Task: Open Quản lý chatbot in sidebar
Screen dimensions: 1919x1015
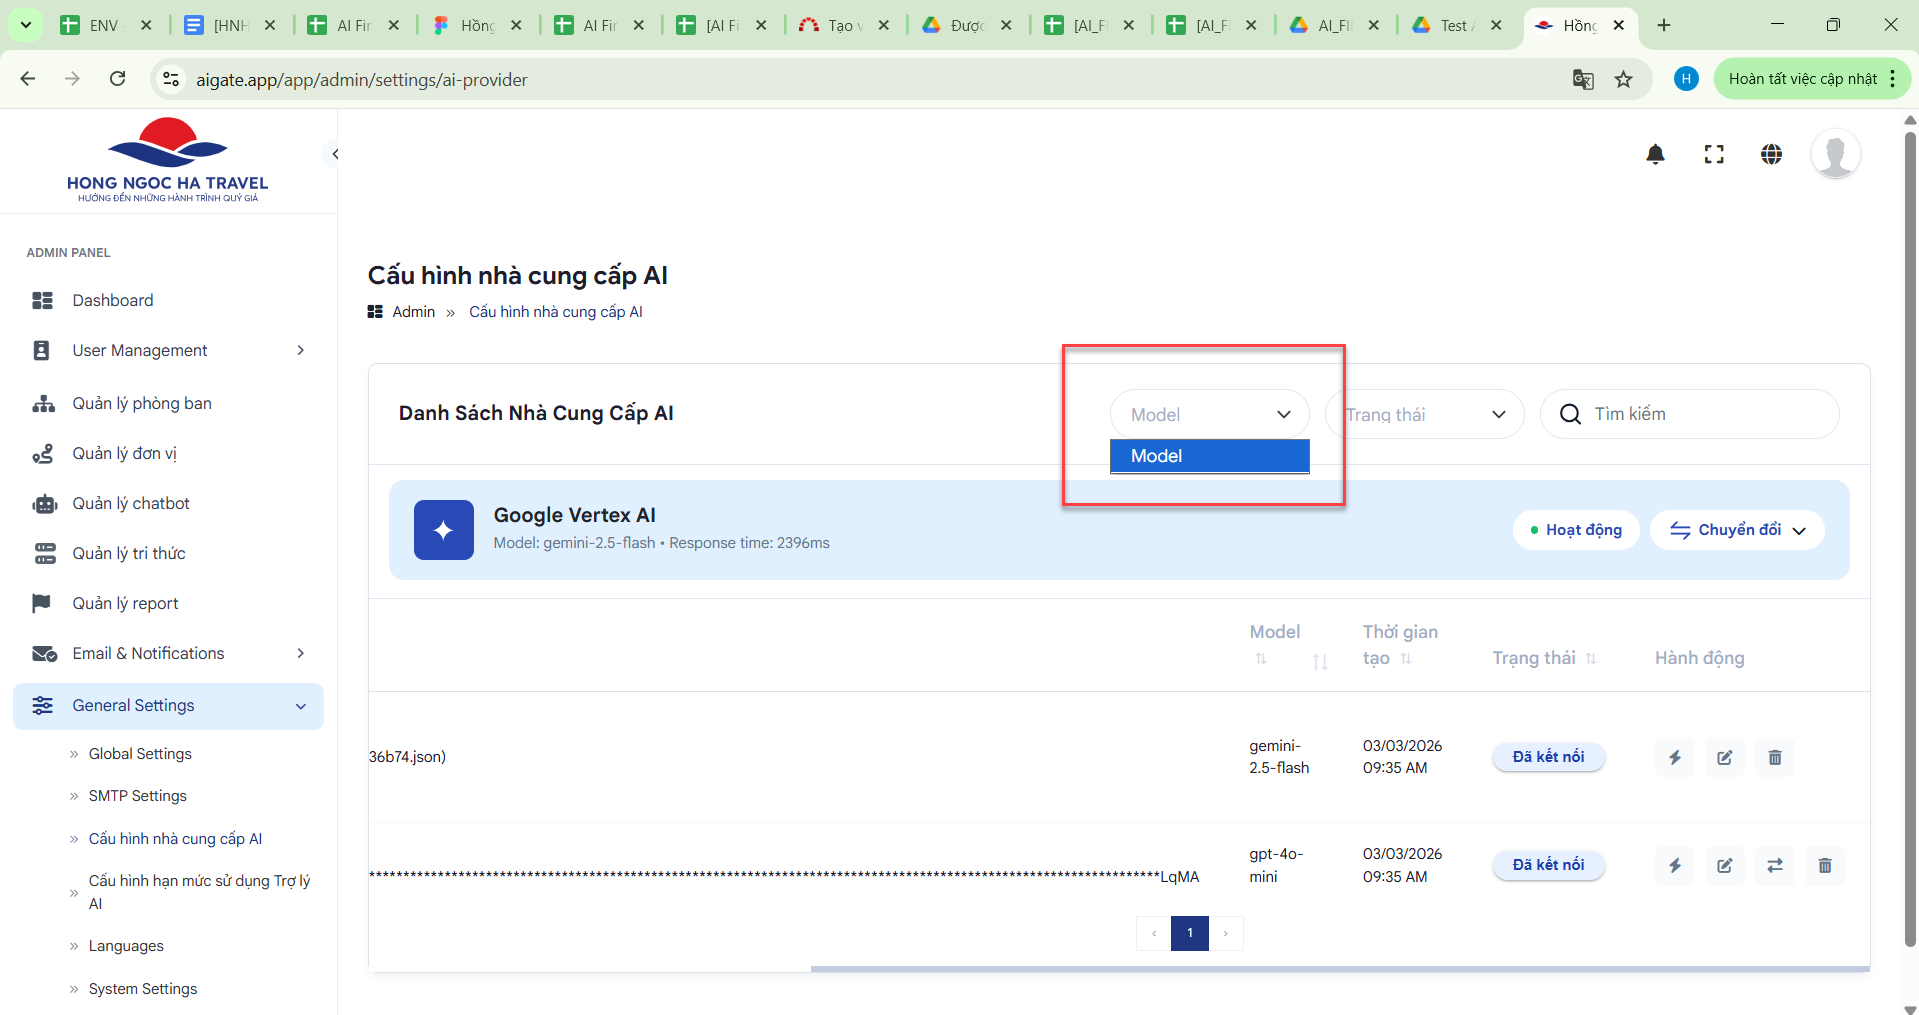Action: pos(131,503)
